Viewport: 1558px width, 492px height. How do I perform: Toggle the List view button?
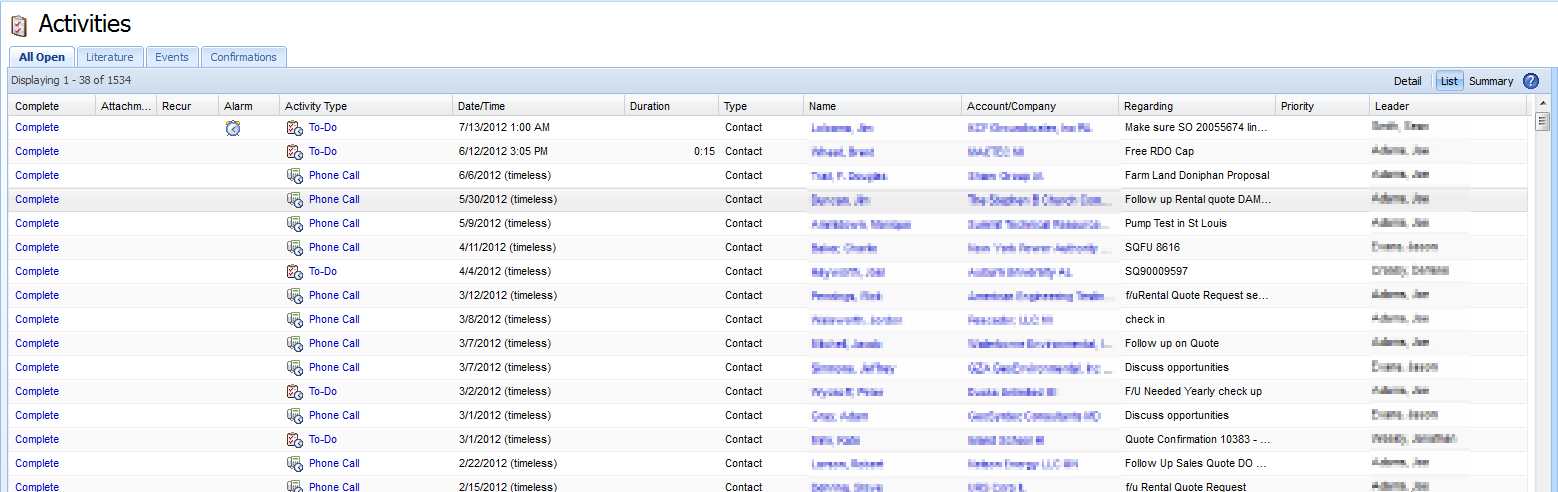pyautogui.click(x=1449, y=81)
